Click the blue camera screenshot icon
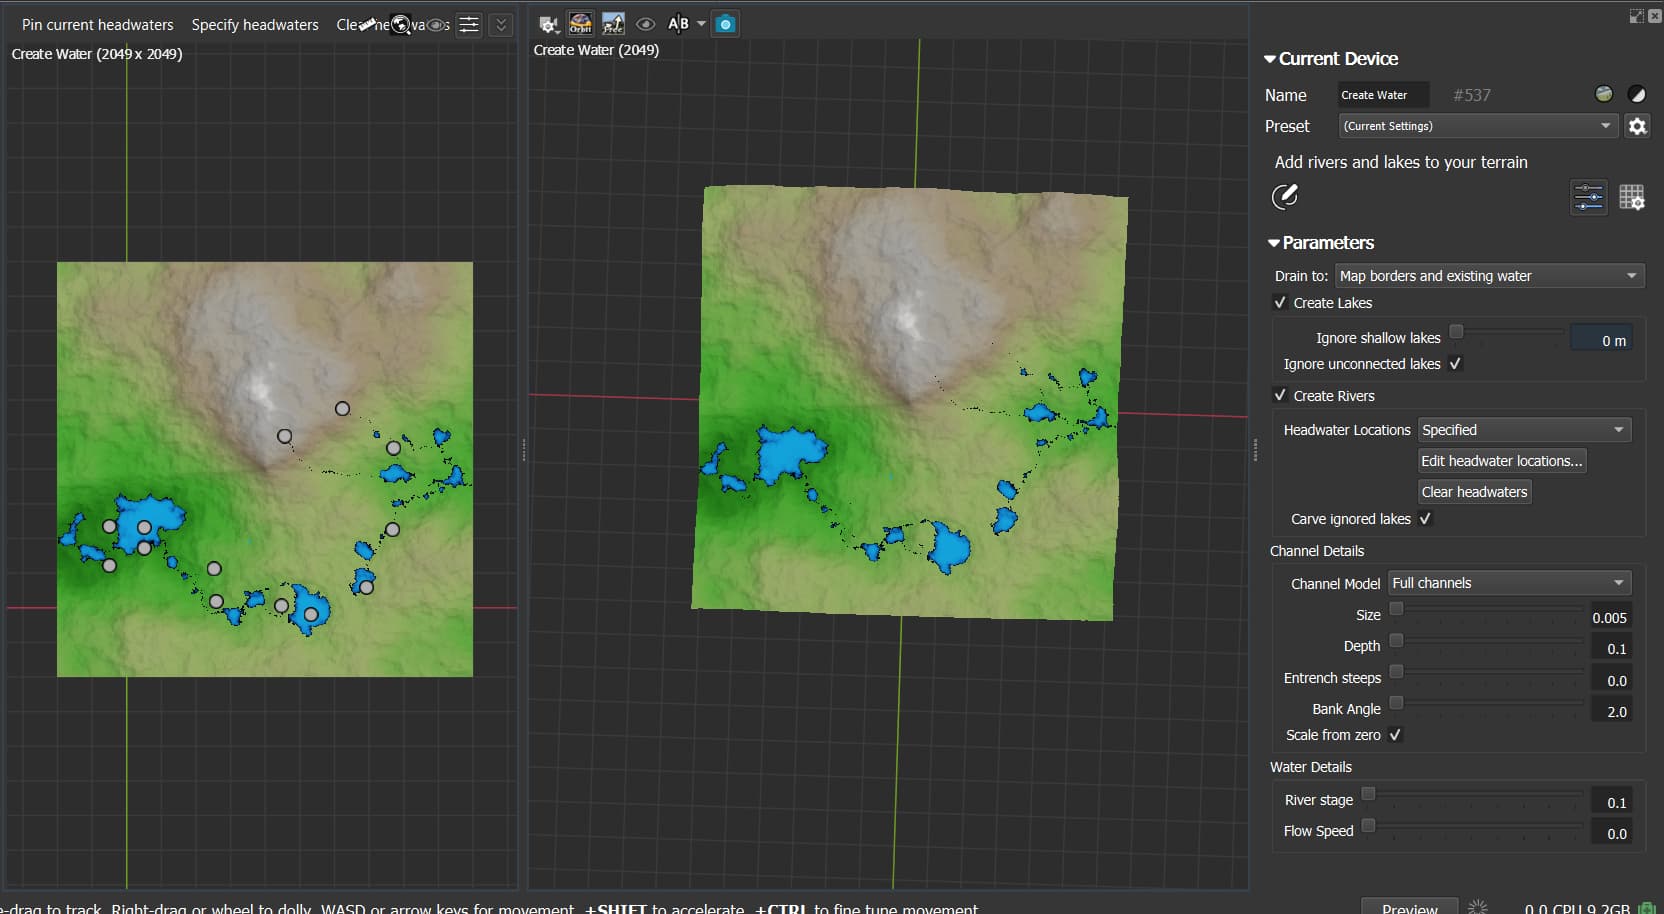The image size is (1664, 914). [726, 24]
